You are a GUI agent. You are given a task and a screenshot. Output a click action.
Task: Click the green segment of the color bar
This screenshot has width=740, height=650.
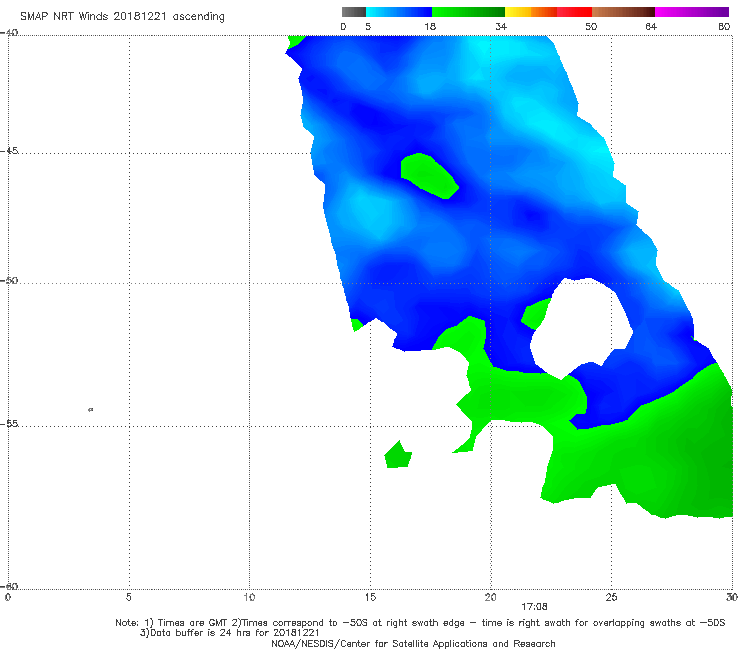click(x=468, y=12)
